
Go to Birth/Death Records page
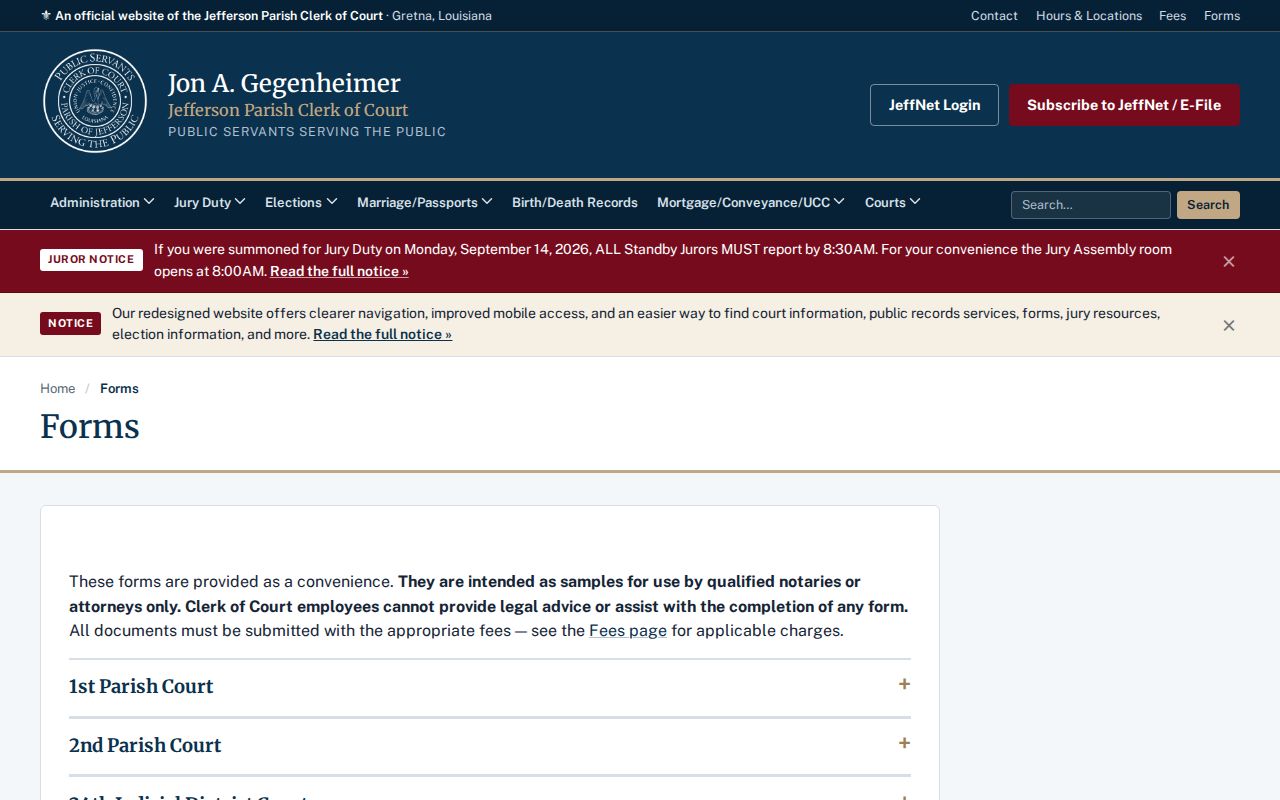pos(575,202)
